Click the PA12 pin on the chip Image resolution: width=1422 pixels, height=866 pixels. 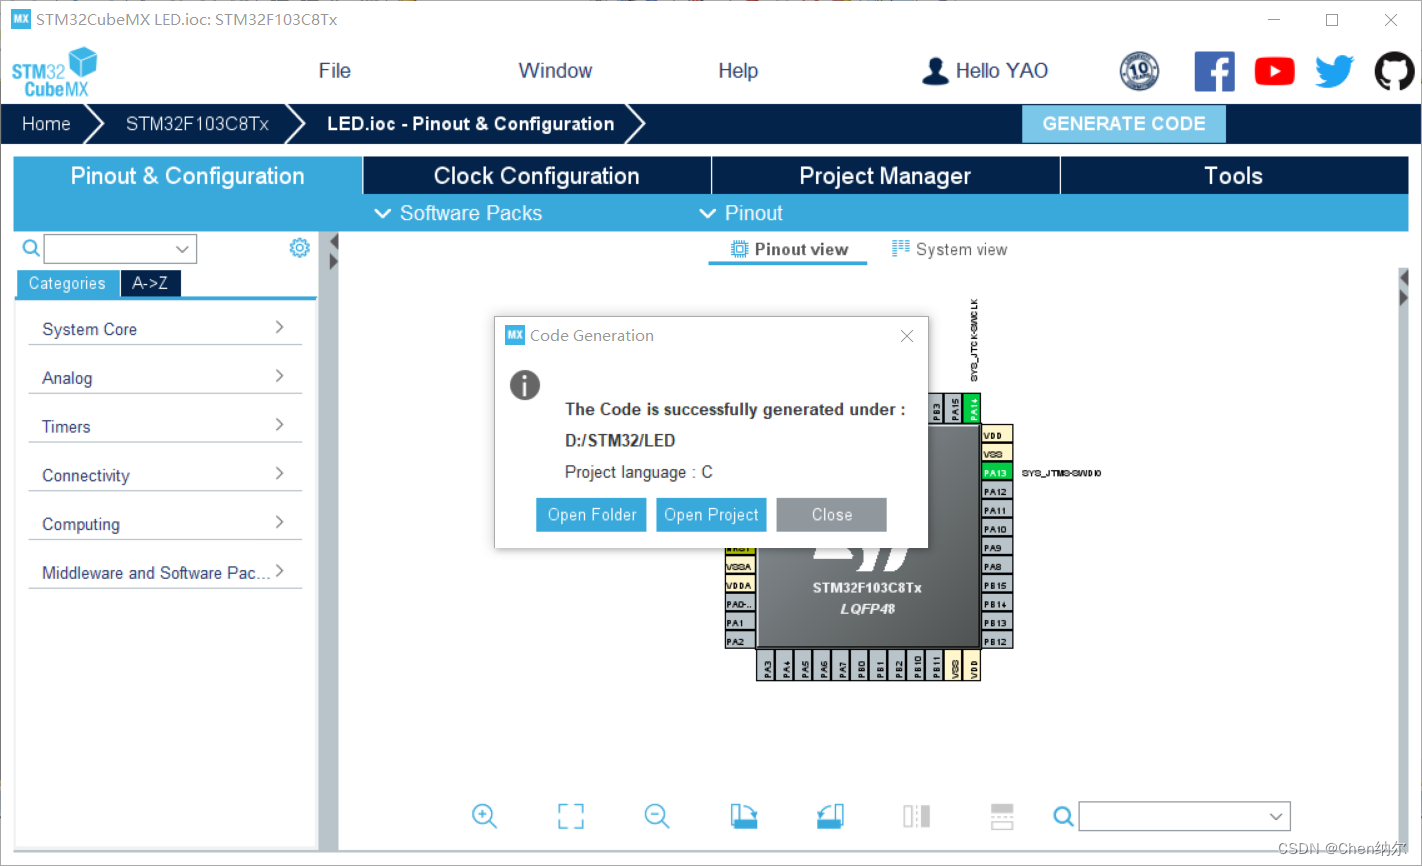997,492
